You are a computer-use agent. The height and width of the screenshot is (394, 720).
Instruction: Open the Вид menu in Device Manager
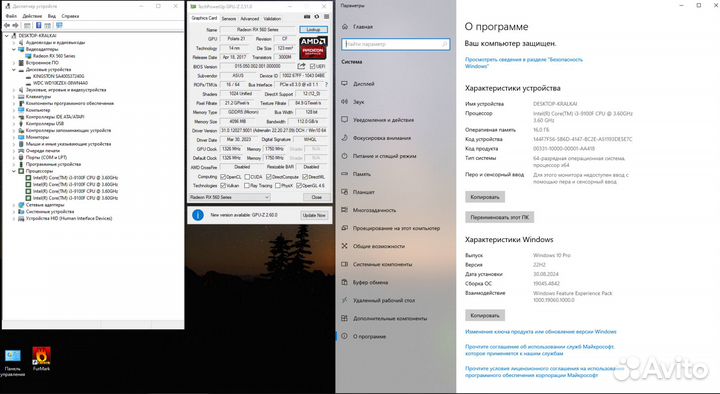(52, 16)
